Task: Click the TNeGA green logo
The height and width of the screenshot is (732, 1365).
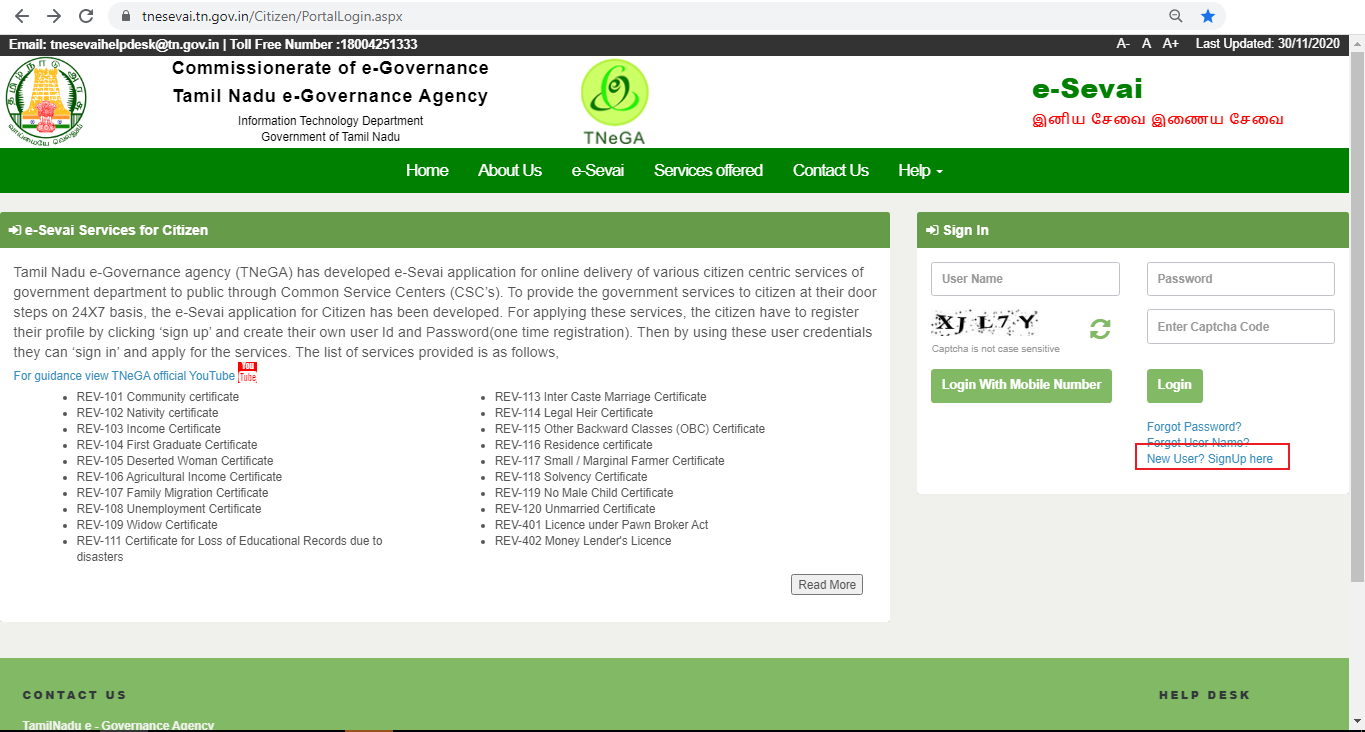Action: point(614,102)
